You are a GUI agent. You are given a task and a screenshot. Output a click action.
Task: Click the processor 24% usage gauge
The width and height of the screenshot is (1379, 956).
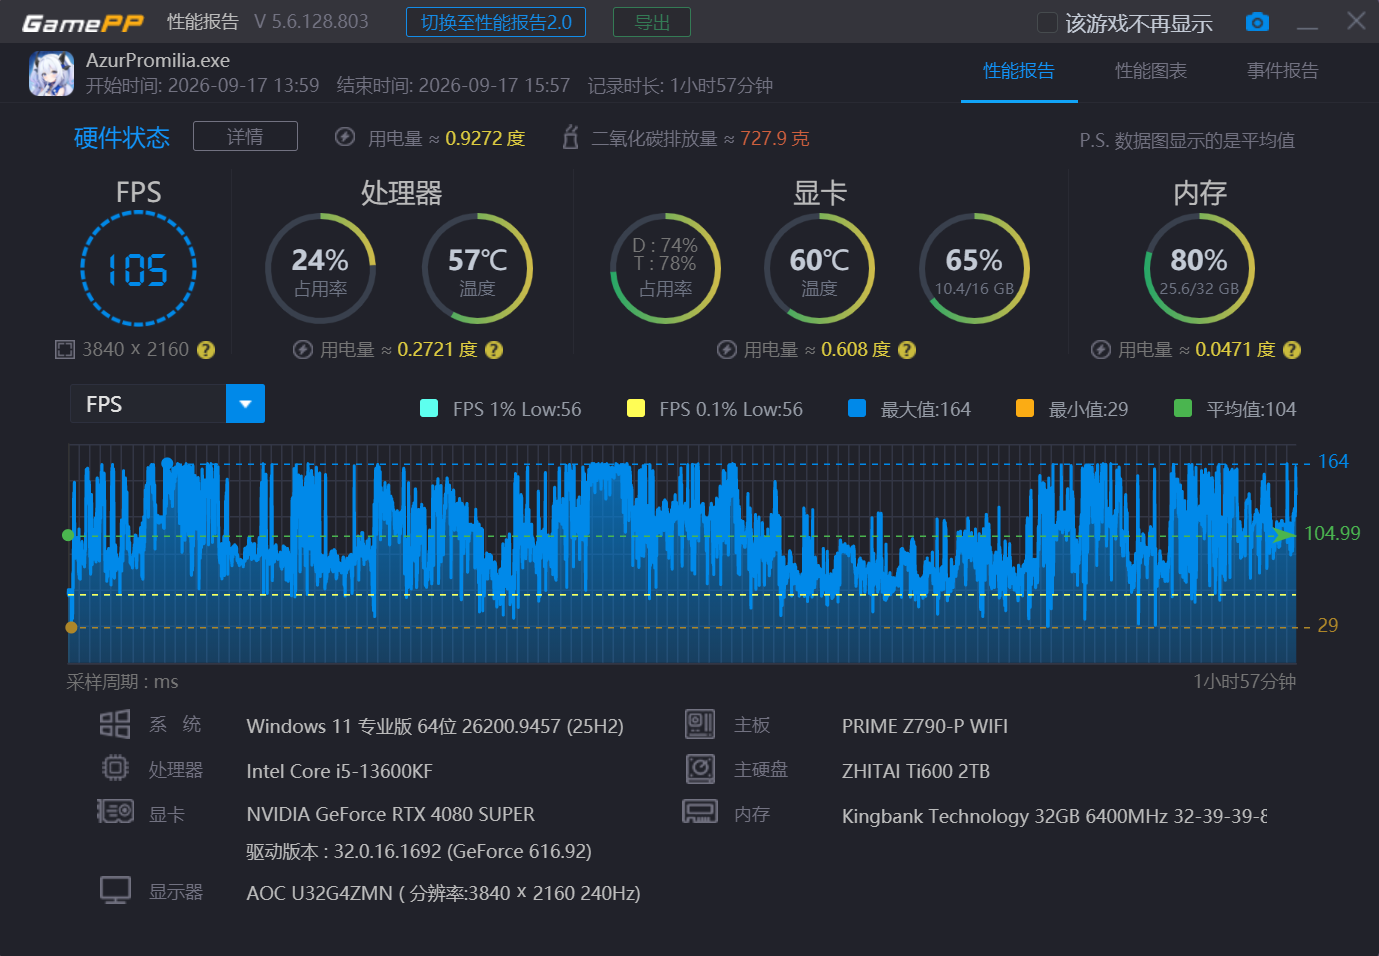[320, 268]
